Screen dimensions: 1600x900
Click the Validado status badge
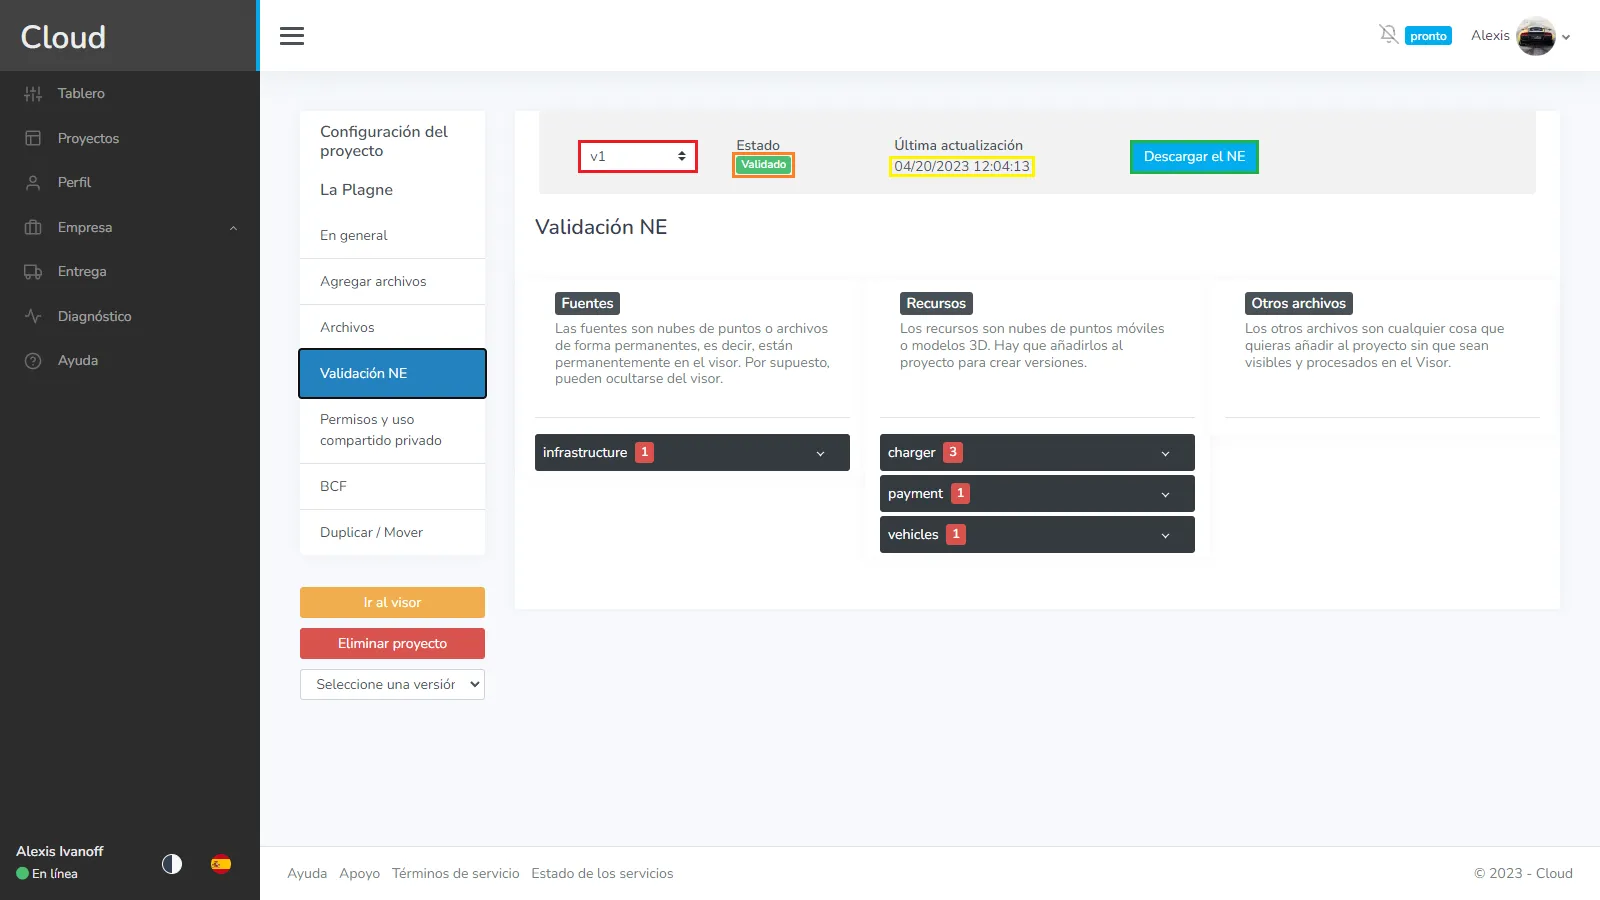click(763, 165)
